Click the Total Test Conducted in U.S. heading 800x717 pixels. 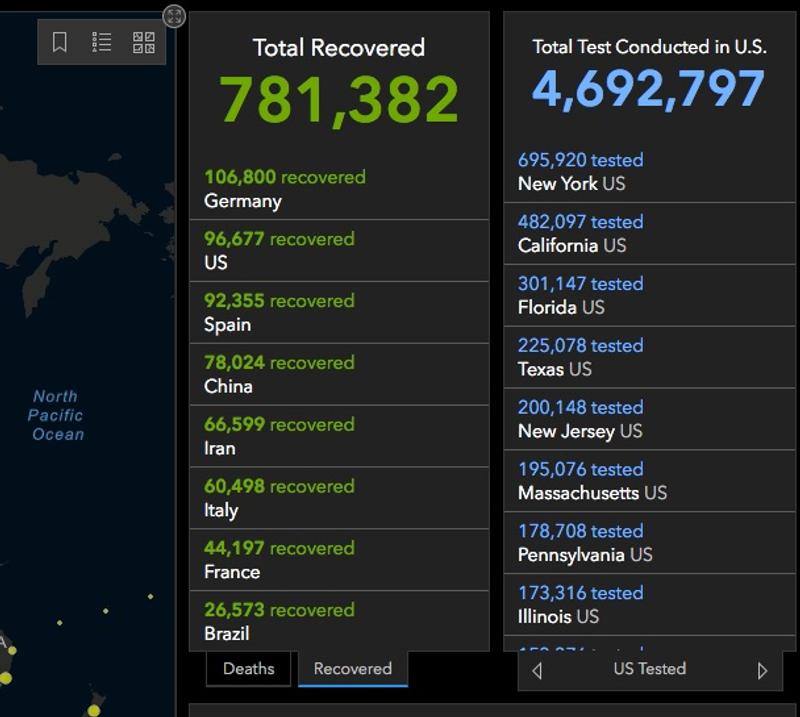[649, 46]
